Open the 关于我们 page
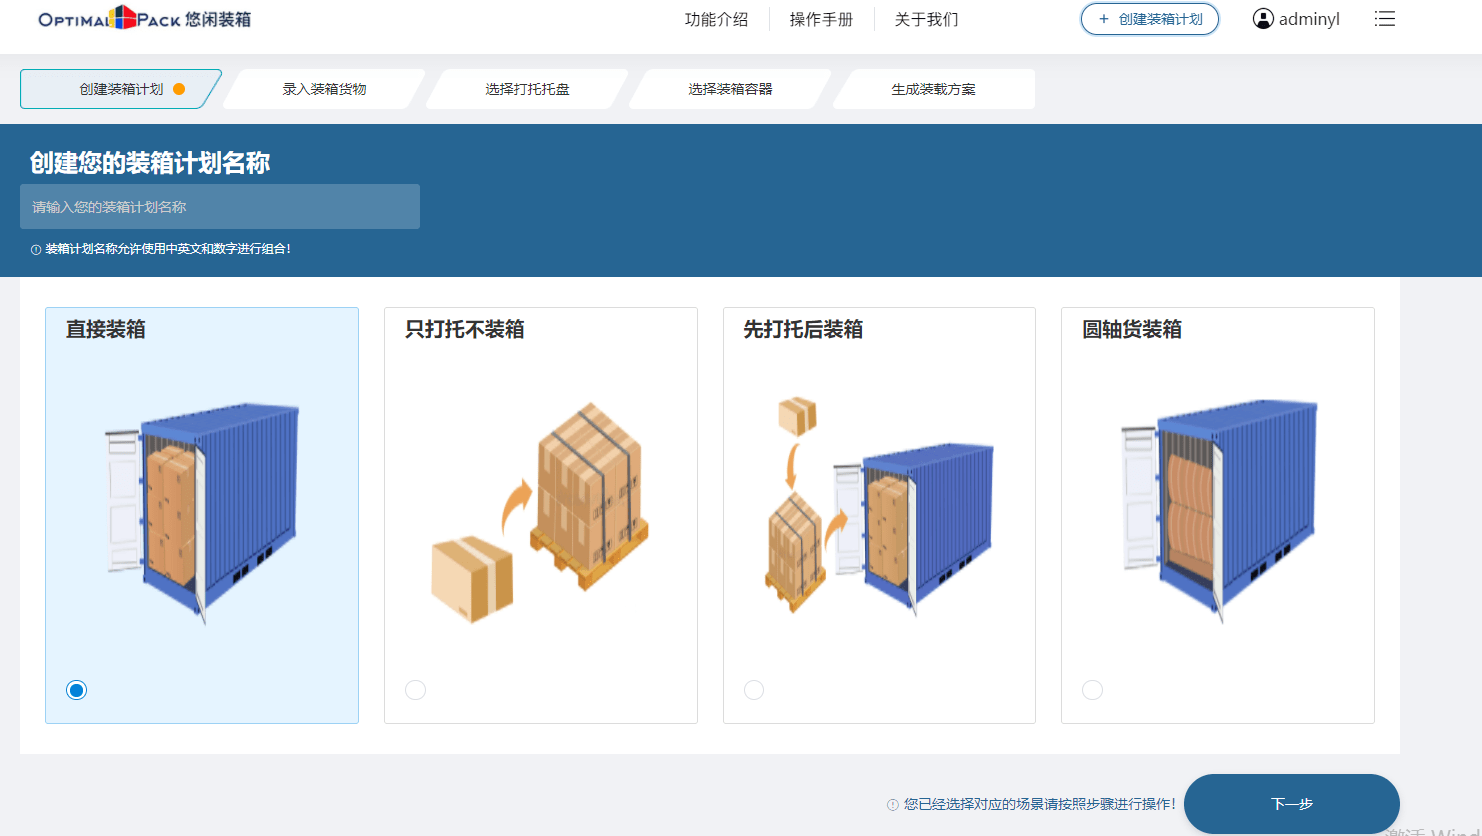This screenshot has width=1482, height=836. 925,18
